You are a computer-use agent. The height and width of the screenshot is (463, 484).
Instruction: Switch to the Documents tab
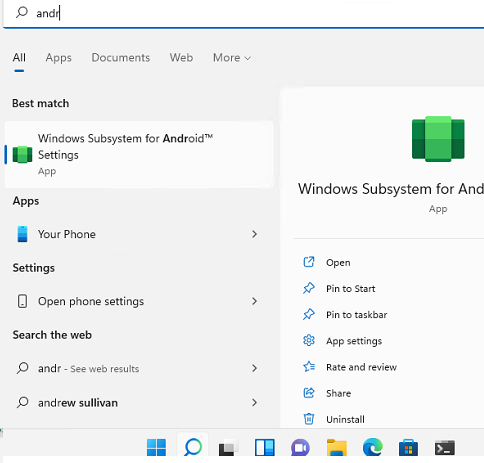[121, 58]
